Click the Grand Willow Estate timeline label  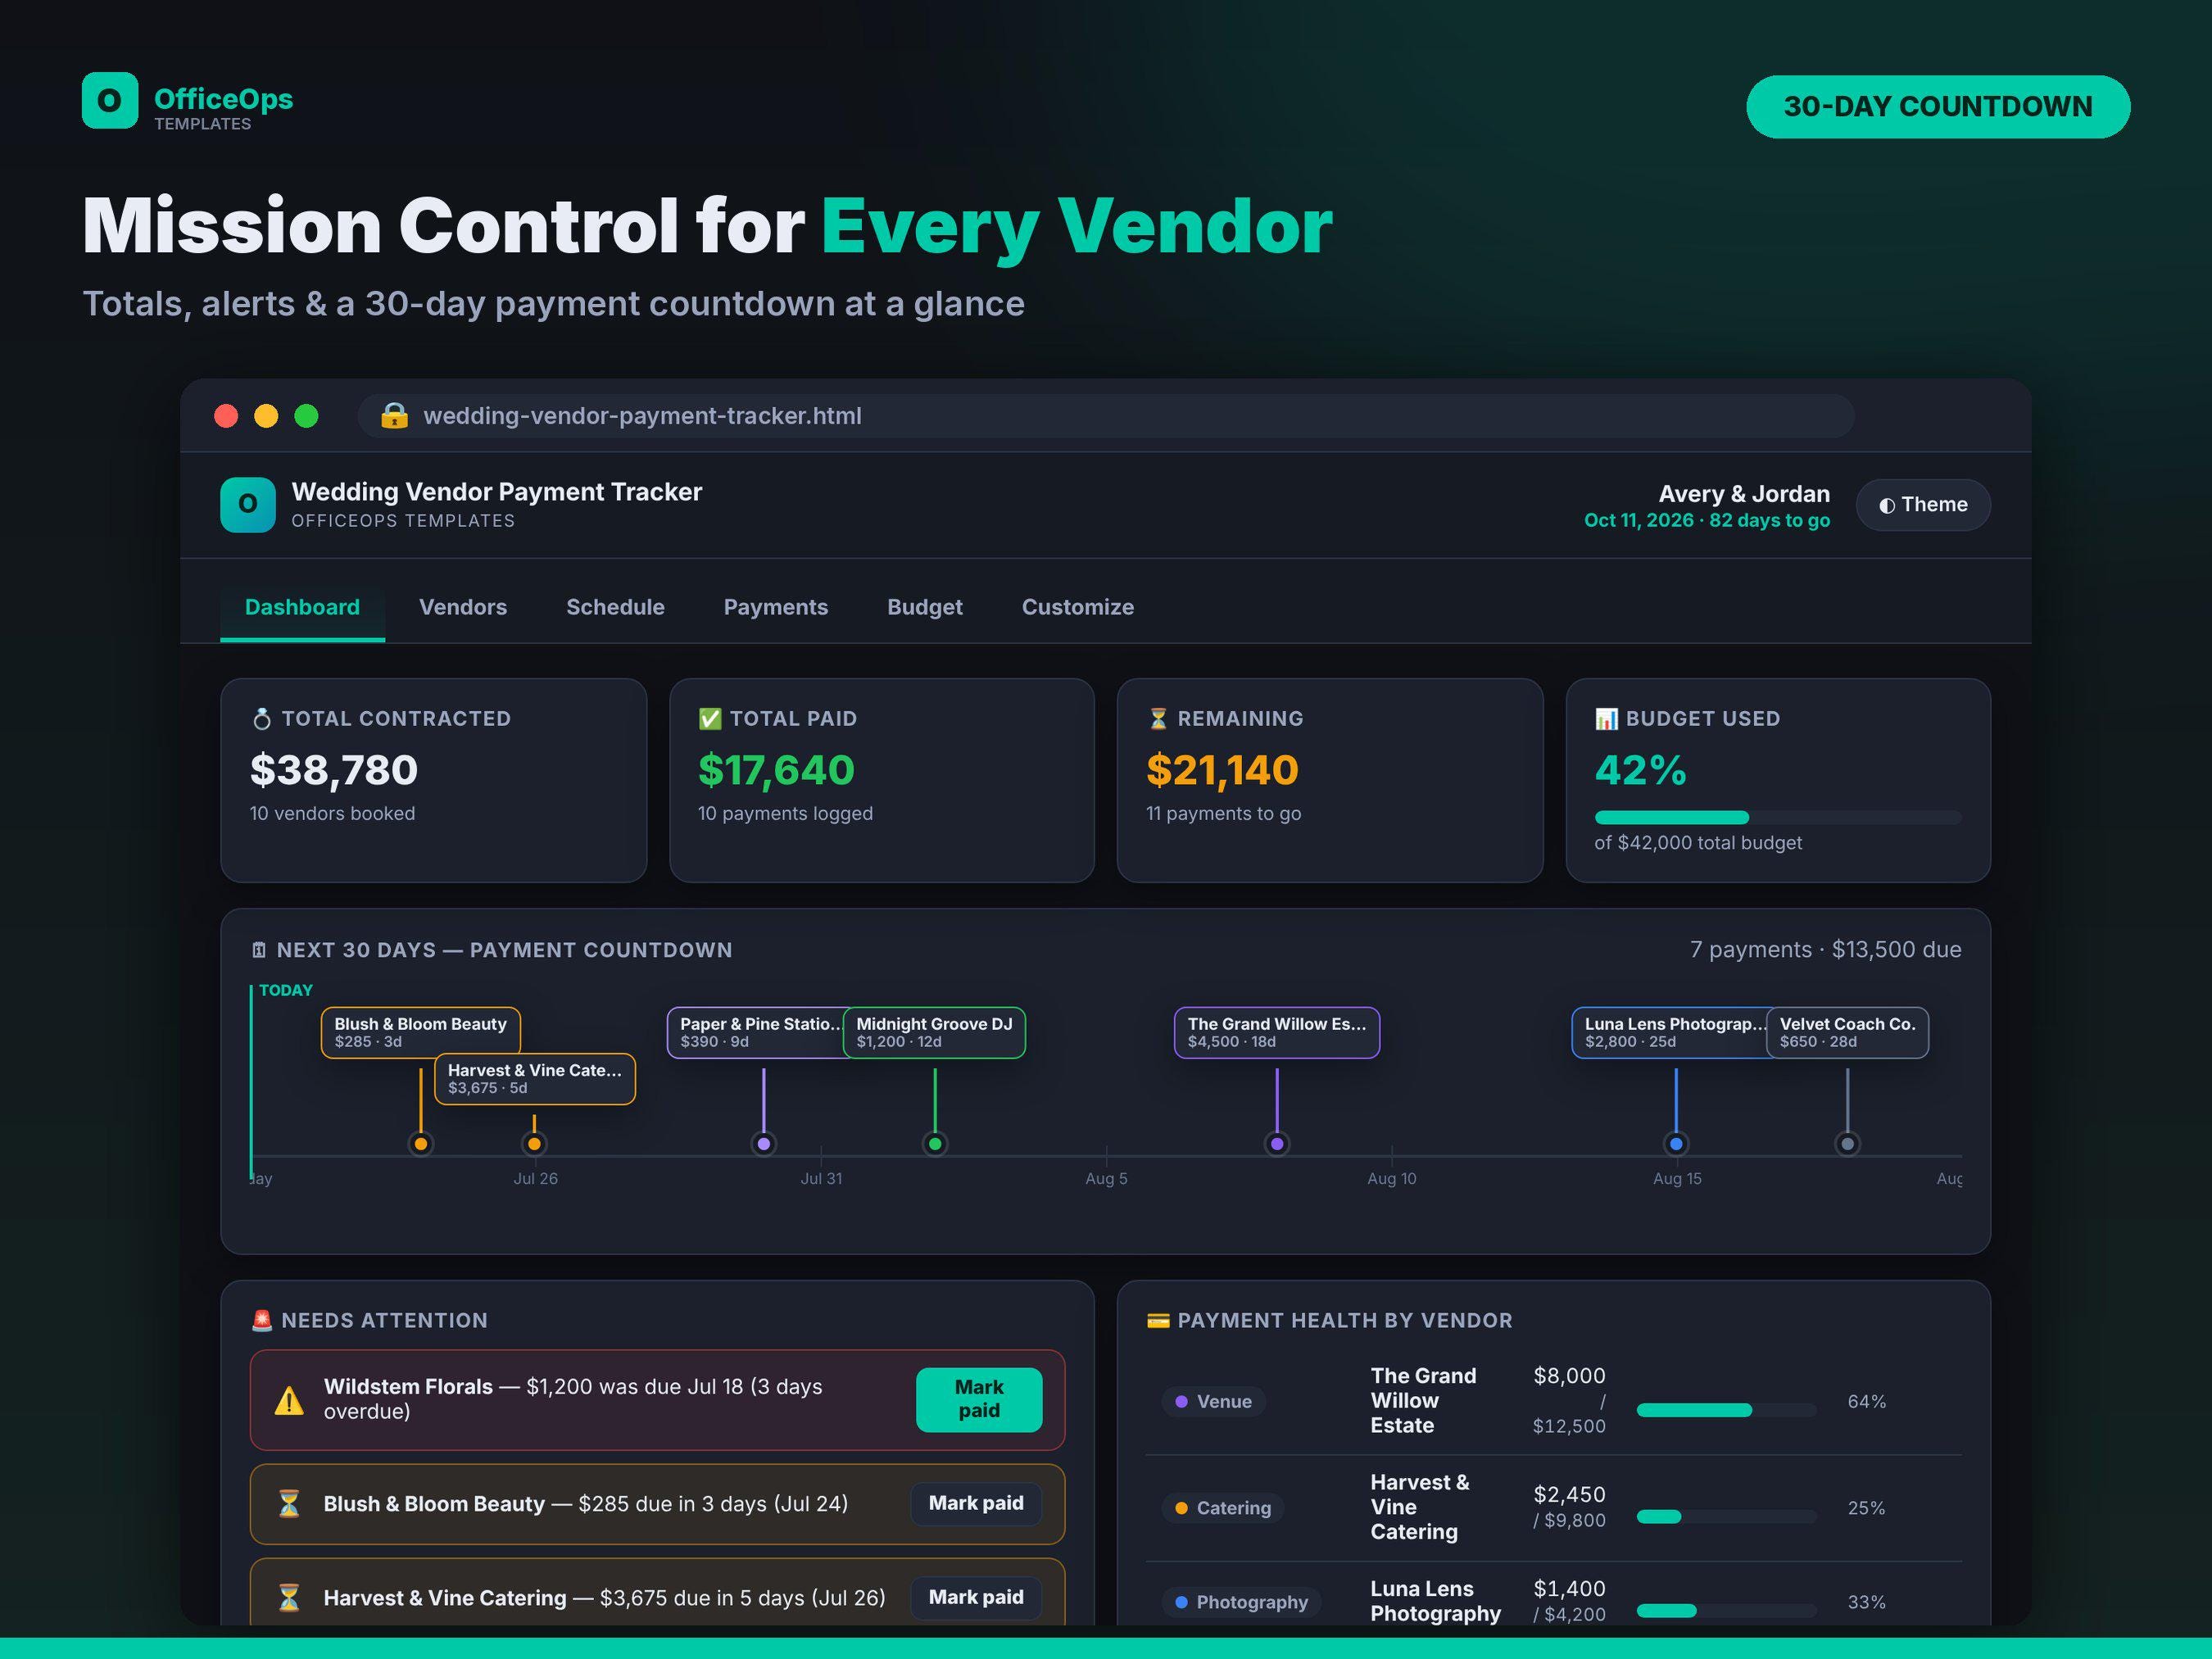(1277, 1032)
